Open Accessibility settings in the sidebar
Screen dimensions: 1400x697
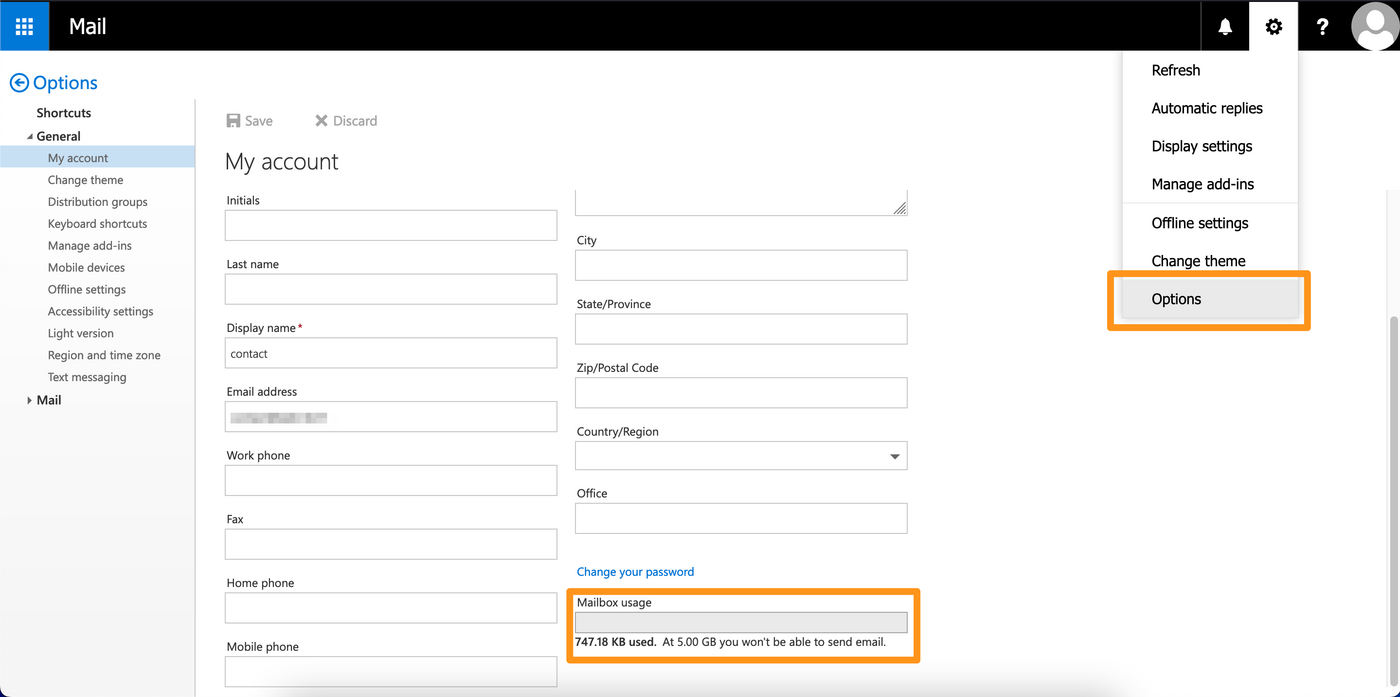click(x=100, y=312)
